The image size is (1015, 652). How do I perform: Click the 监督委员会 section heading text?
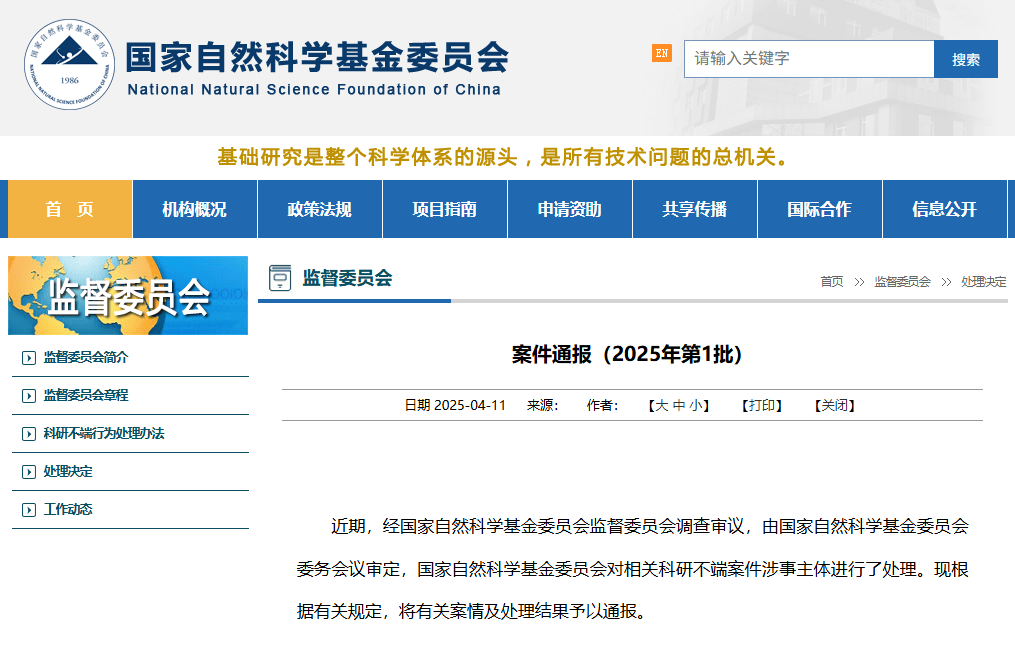click(348, 278)
